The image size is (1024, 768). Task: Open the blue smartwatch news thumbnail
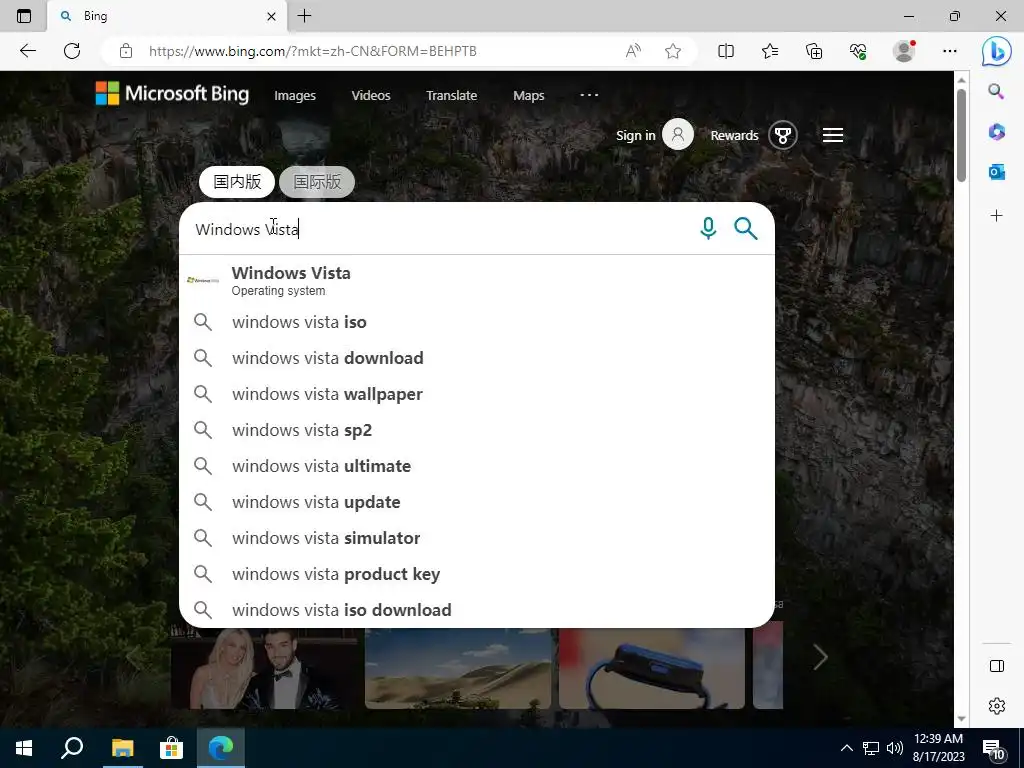652,668
